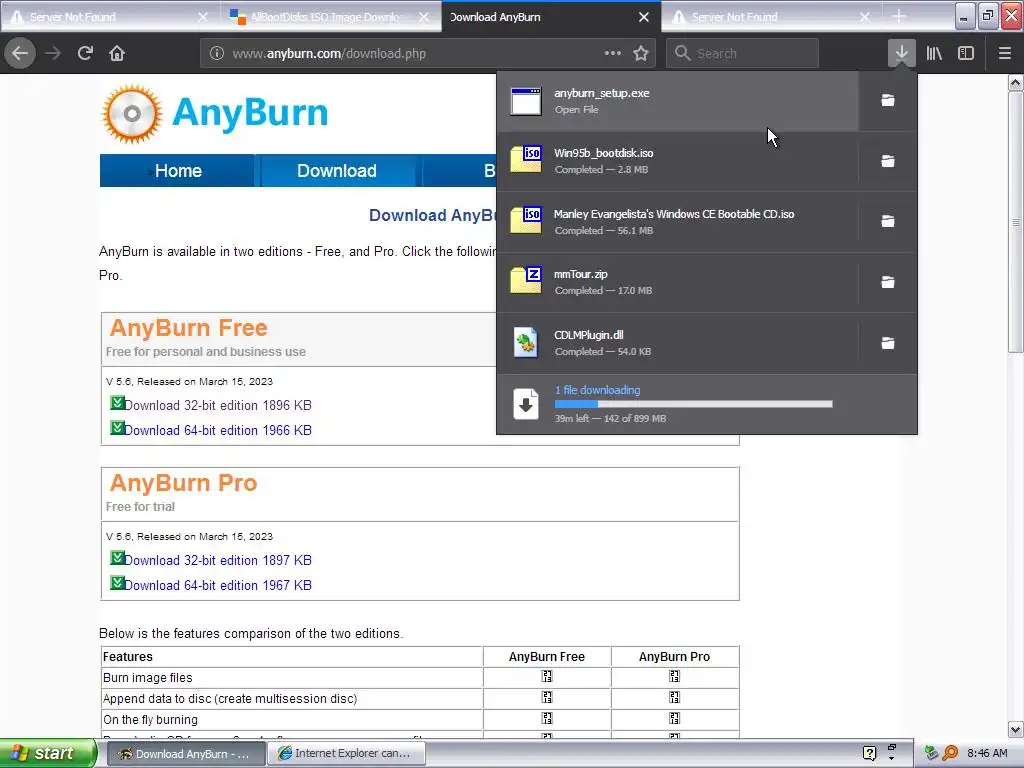This screenshot has width=1024, height=768.
Task: Open containing folder for anyburn_setup.exe
Action: point(888,101)
